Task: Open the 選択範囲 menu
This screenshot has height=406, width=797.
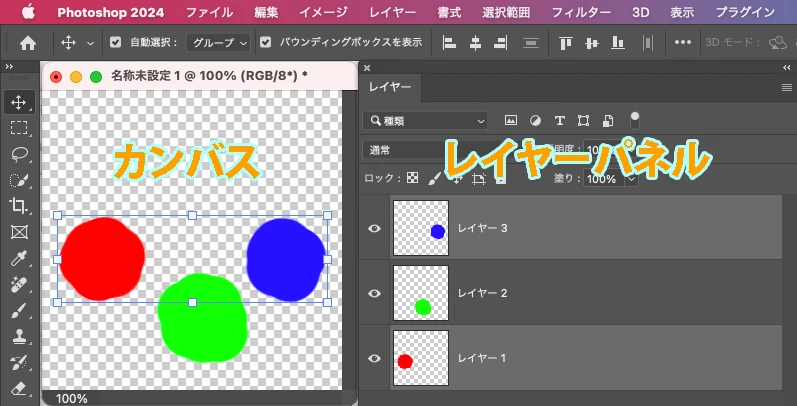Action: [506, 12]
